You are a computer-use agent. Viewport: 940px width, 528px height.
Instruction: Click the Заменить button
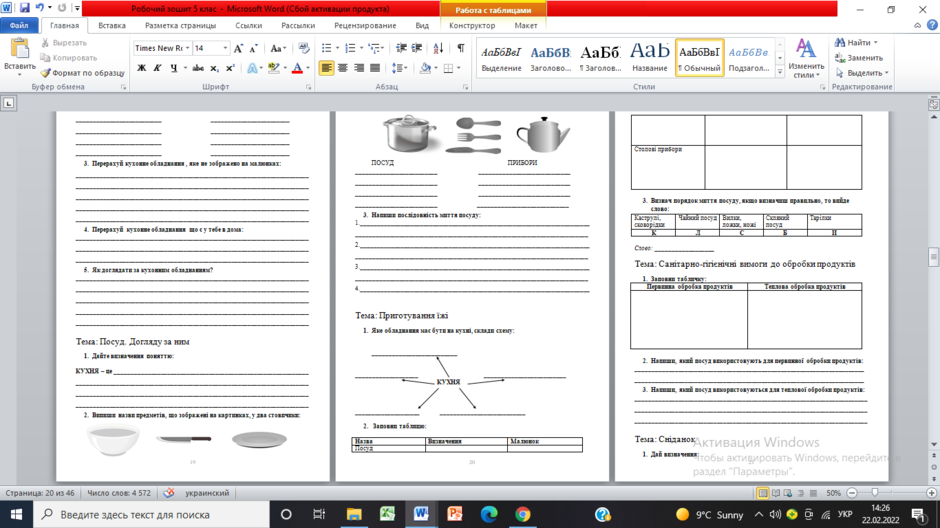(860, 58)
